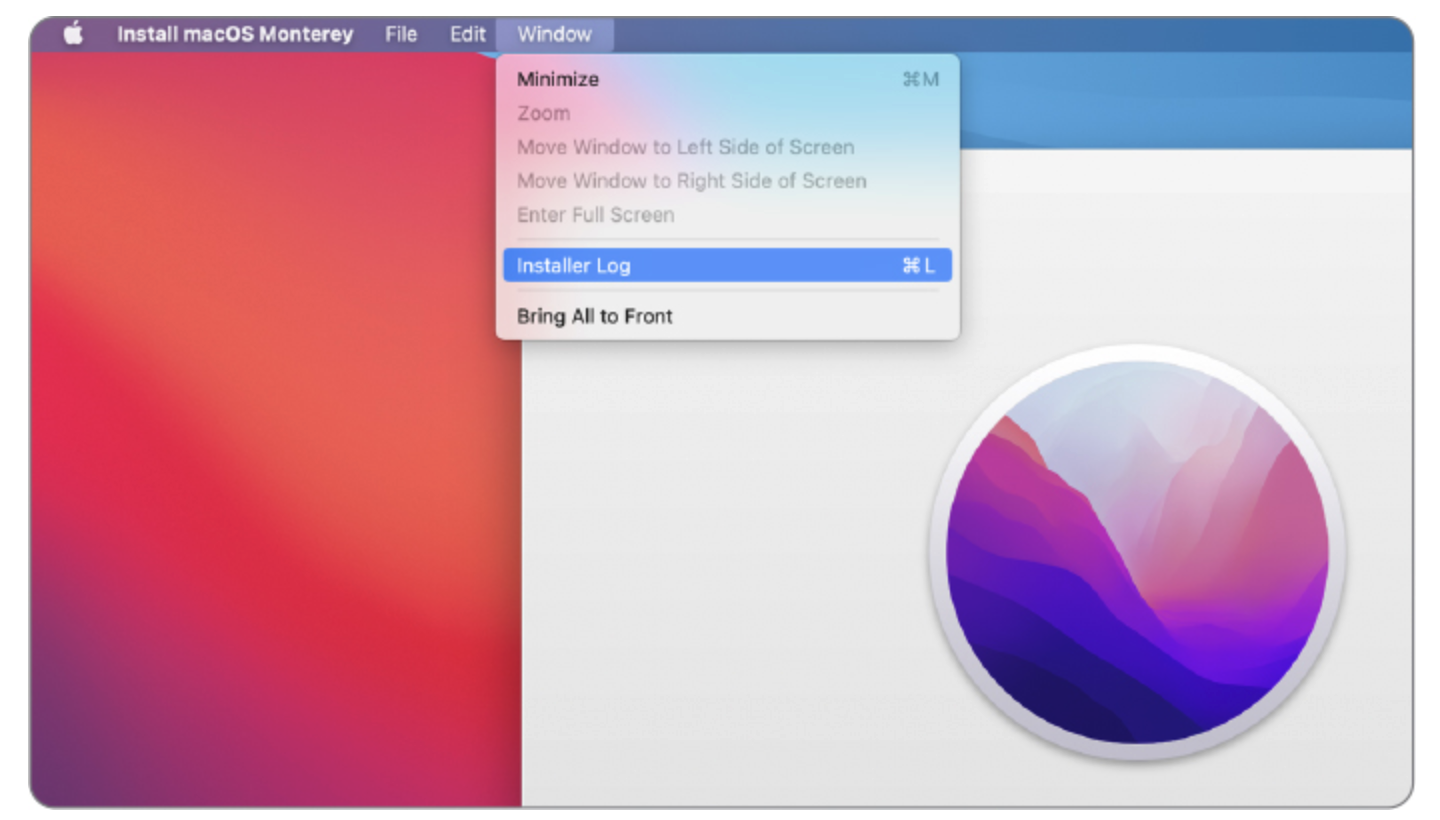
Task: Choose Move Window to Right Side of Screen
Action: click(727, 181)
